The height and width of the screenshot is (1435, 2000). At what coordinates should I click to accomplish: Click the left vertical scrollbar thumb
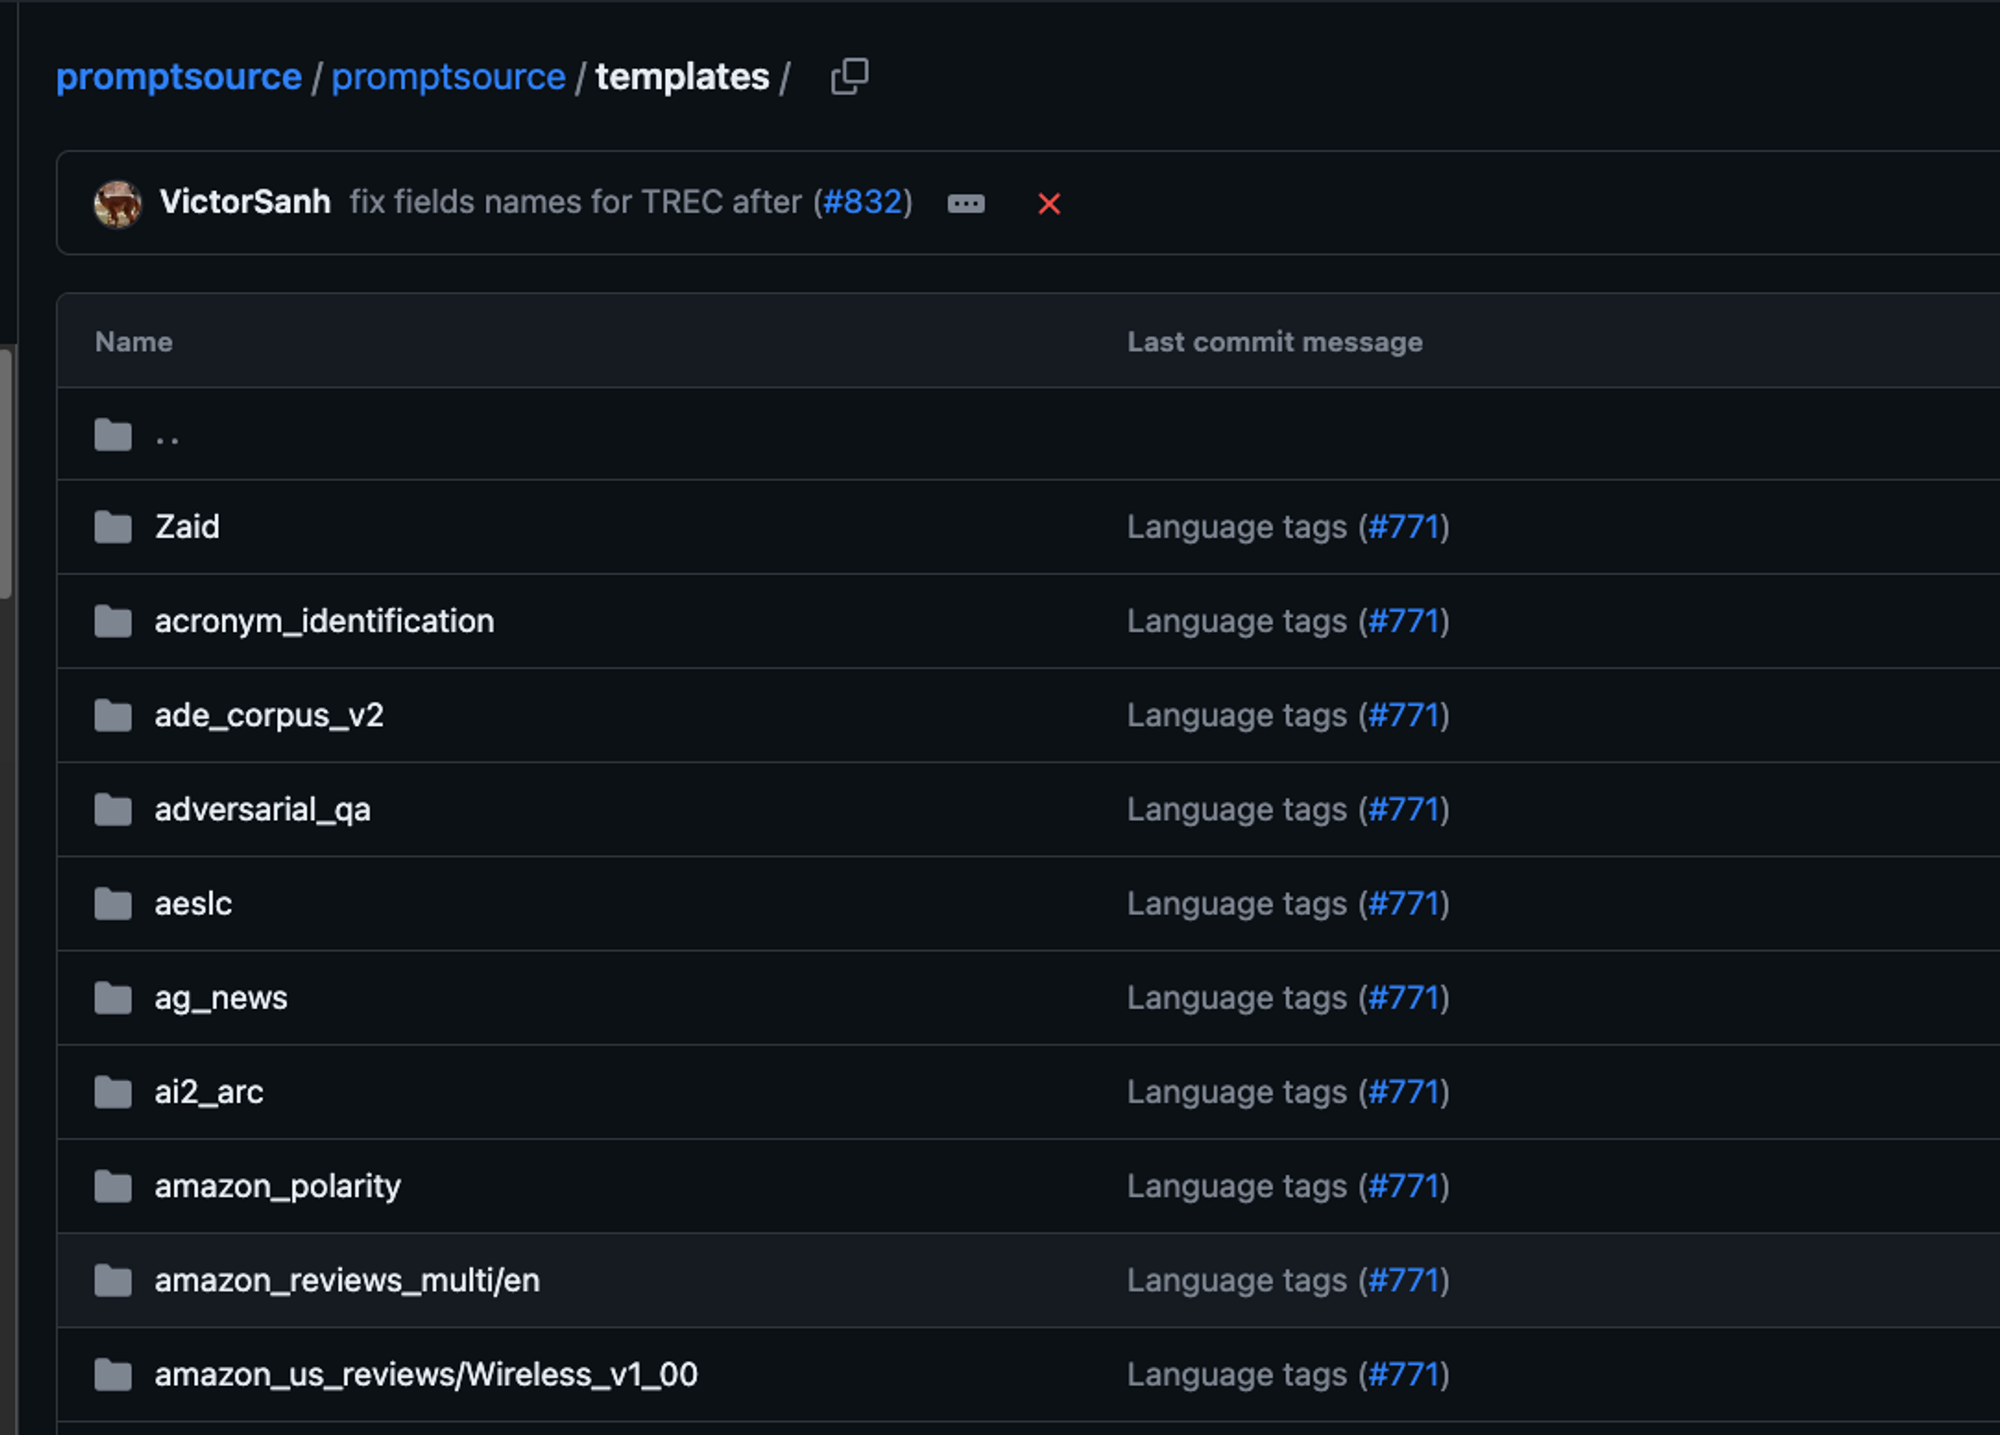click(x=7, y=472)
